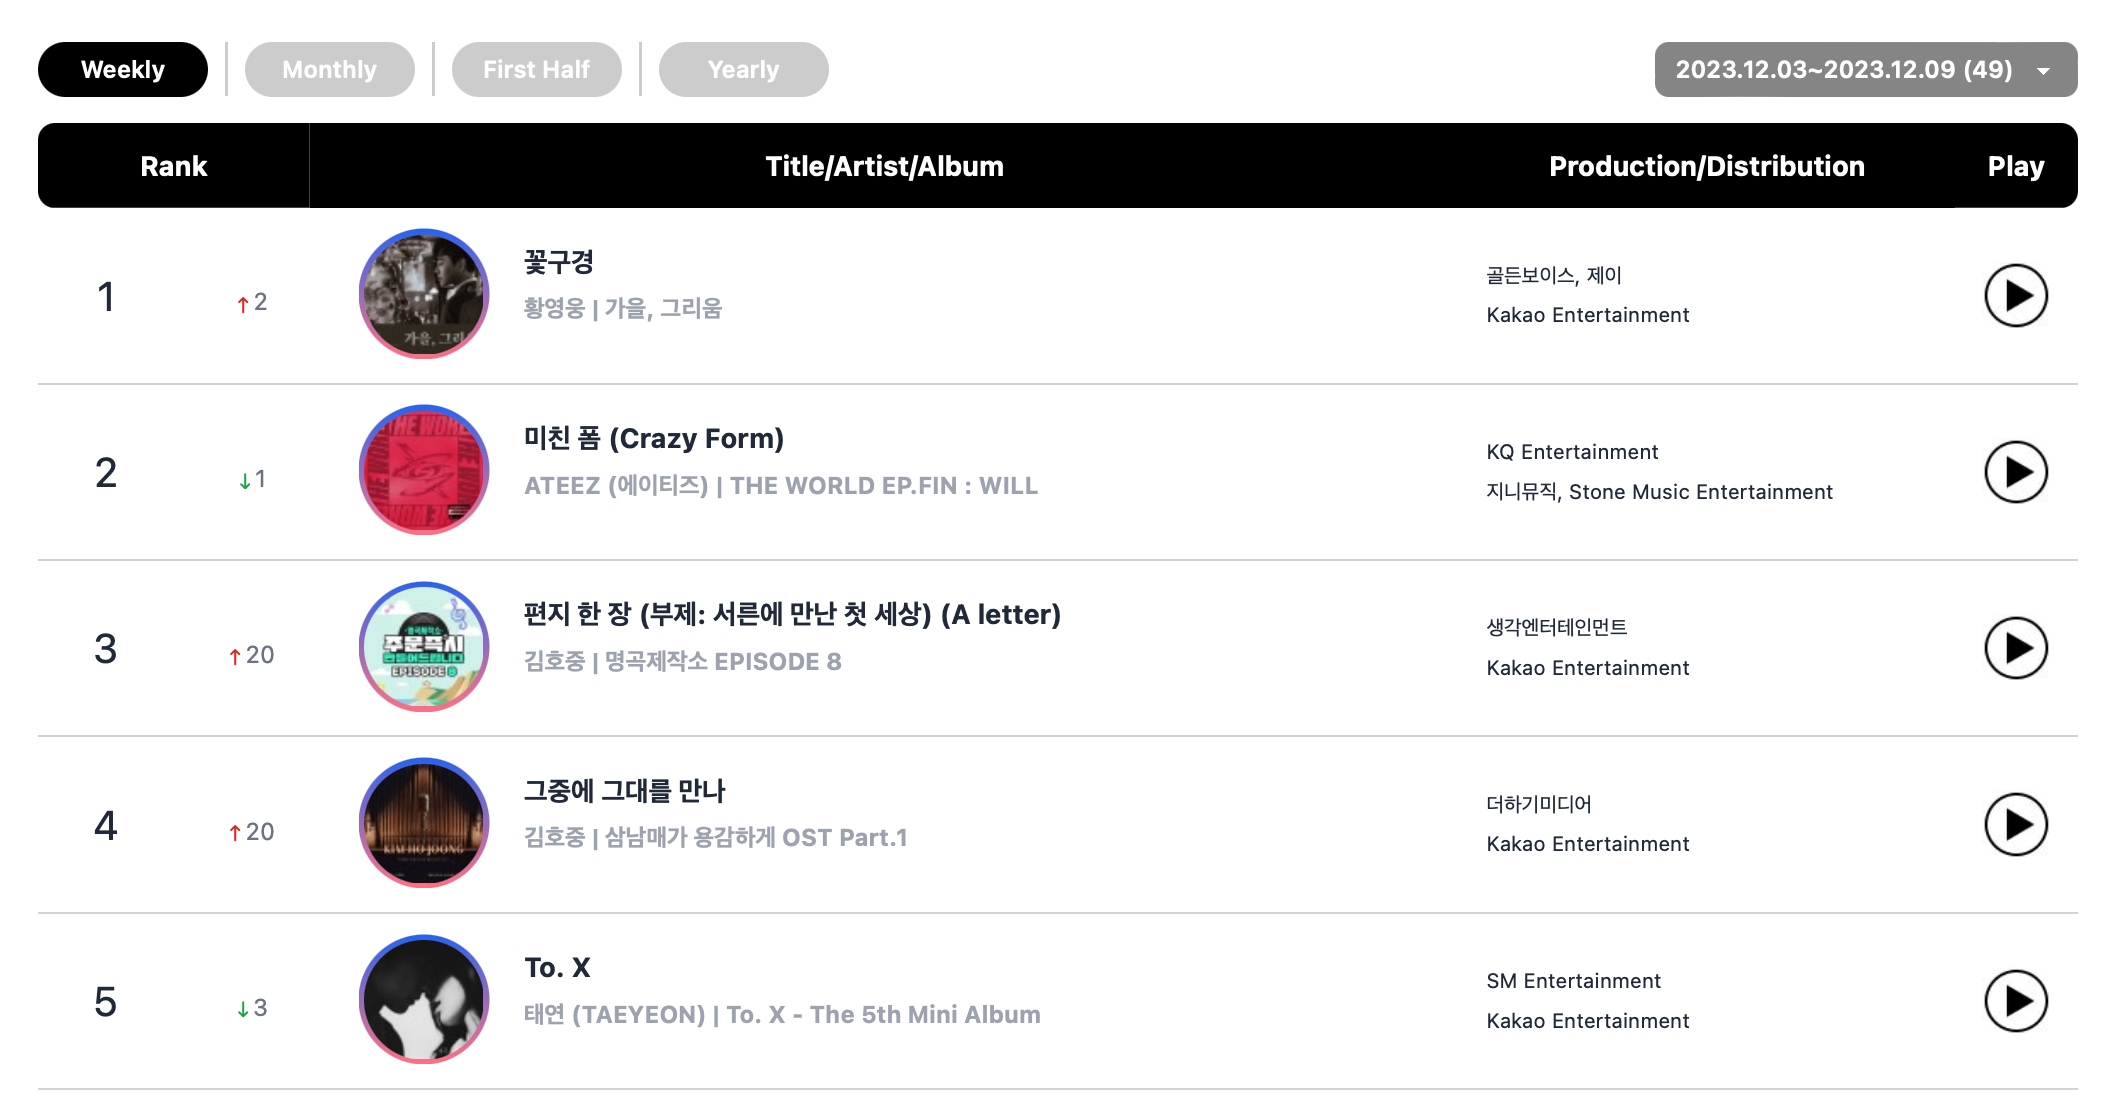Play To. X by TAEYEON
The height and width of the screenshot is (1102, 2118).
click(2015, 1001)
